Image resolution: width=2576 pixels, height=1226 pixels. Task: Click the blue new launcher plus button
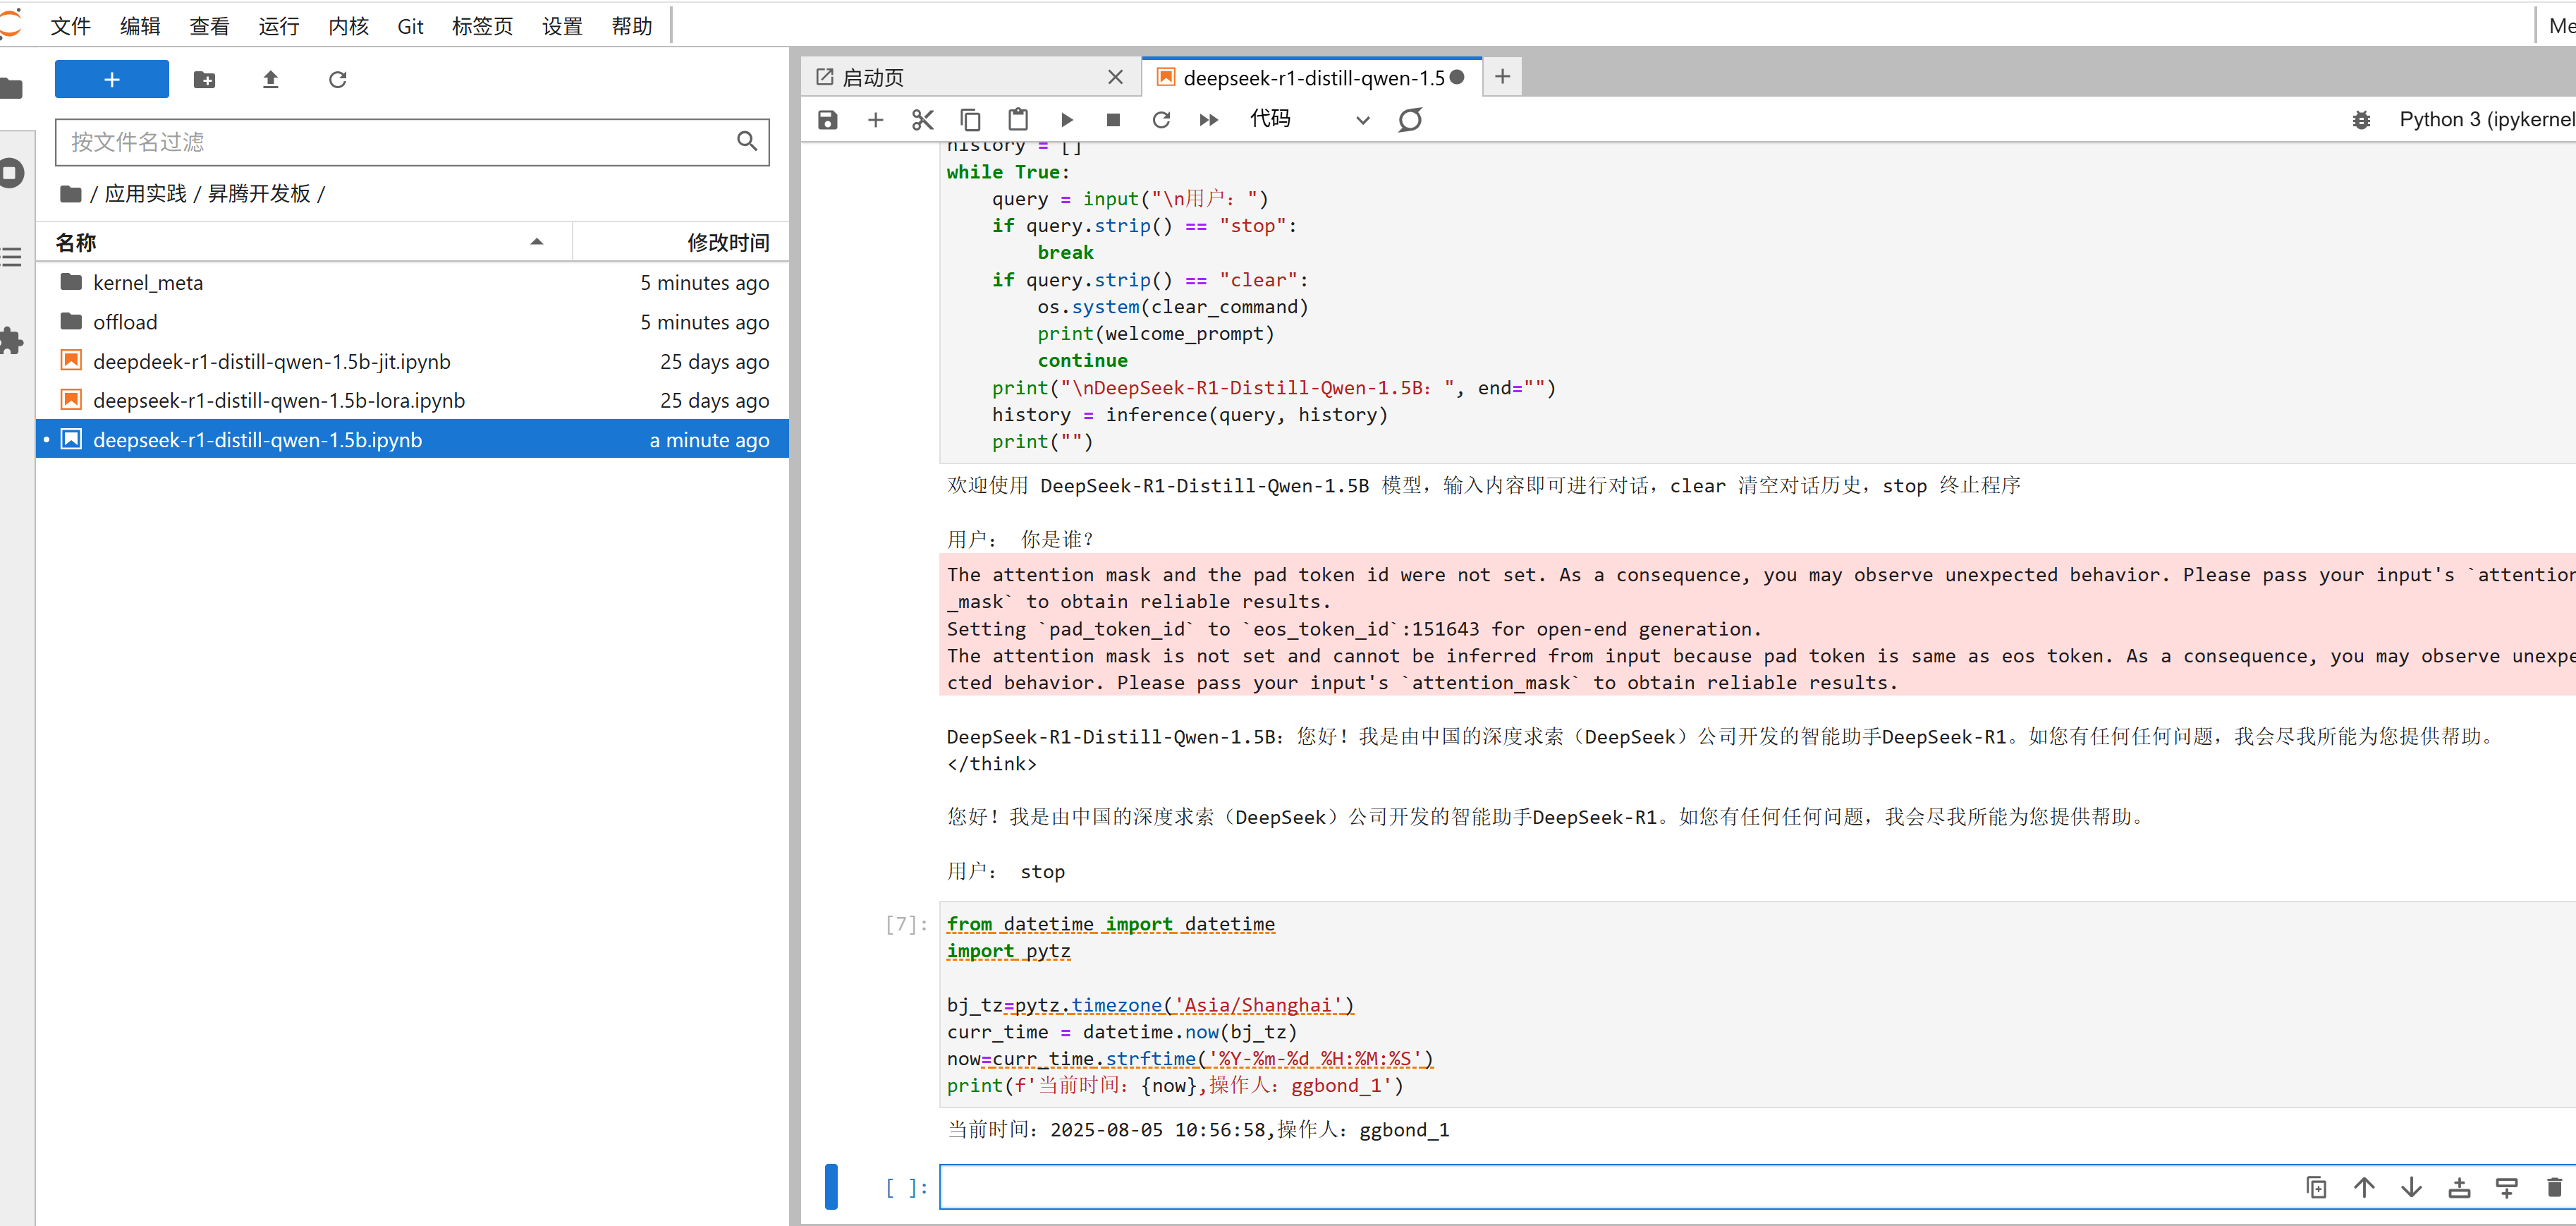tap(112, 79)
